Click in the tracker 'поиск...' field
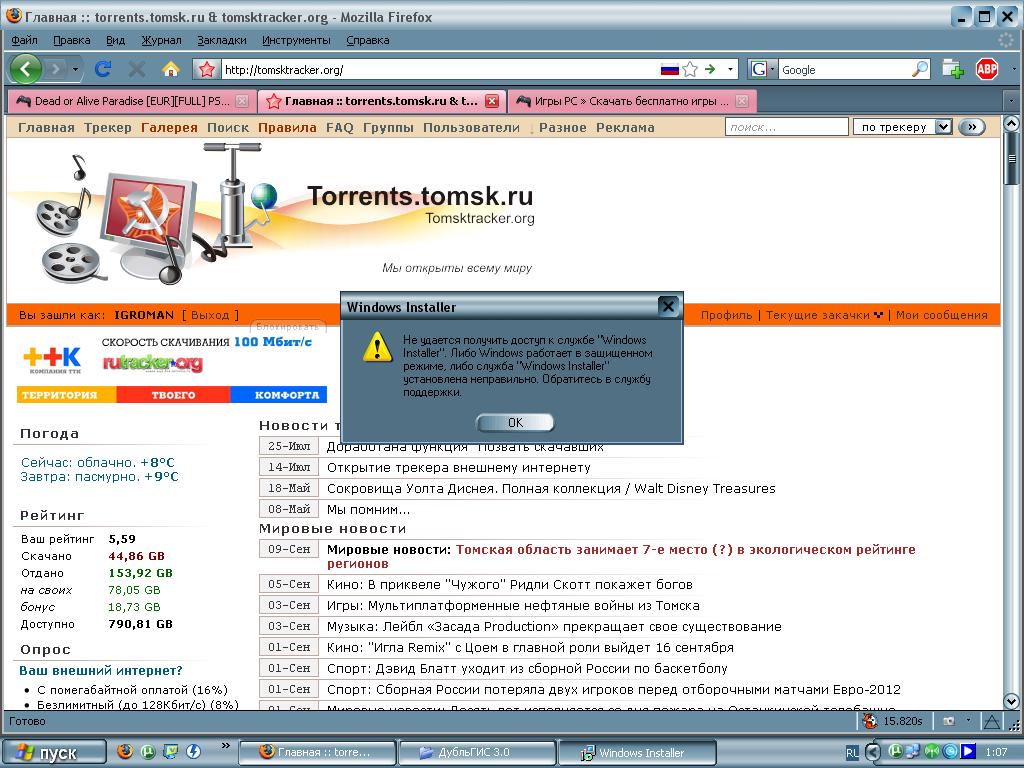This screenshot has height=768, width=1024. point(786,127)
